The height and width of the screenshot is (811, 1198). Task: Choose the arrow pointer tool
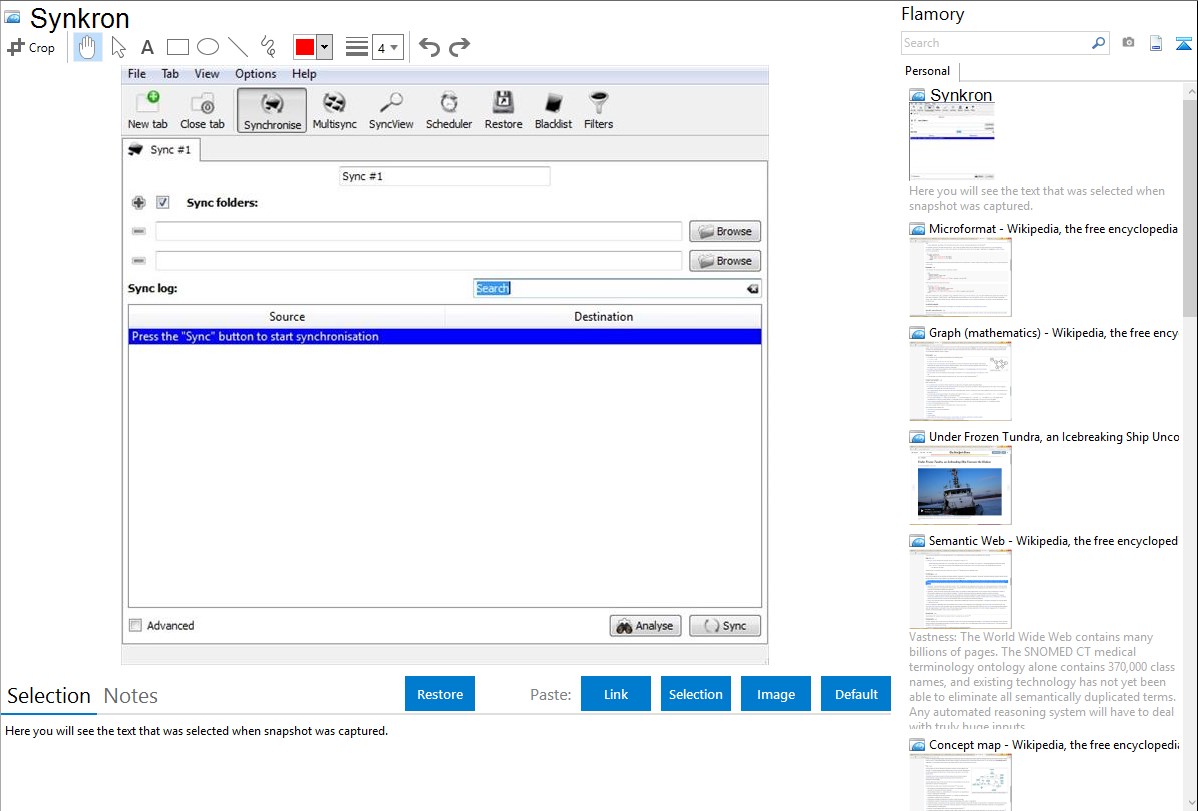pyautogui.click(x=118, y=47)
